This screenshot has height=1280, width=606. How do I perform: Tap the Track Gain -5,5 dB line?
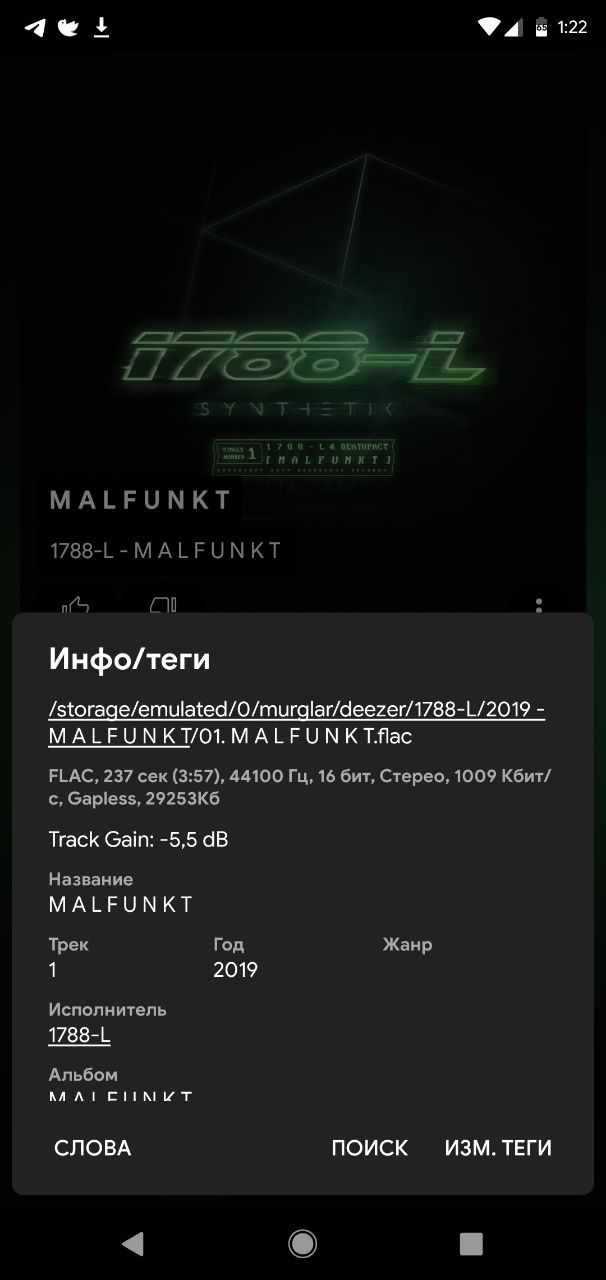tap(138, 839)
